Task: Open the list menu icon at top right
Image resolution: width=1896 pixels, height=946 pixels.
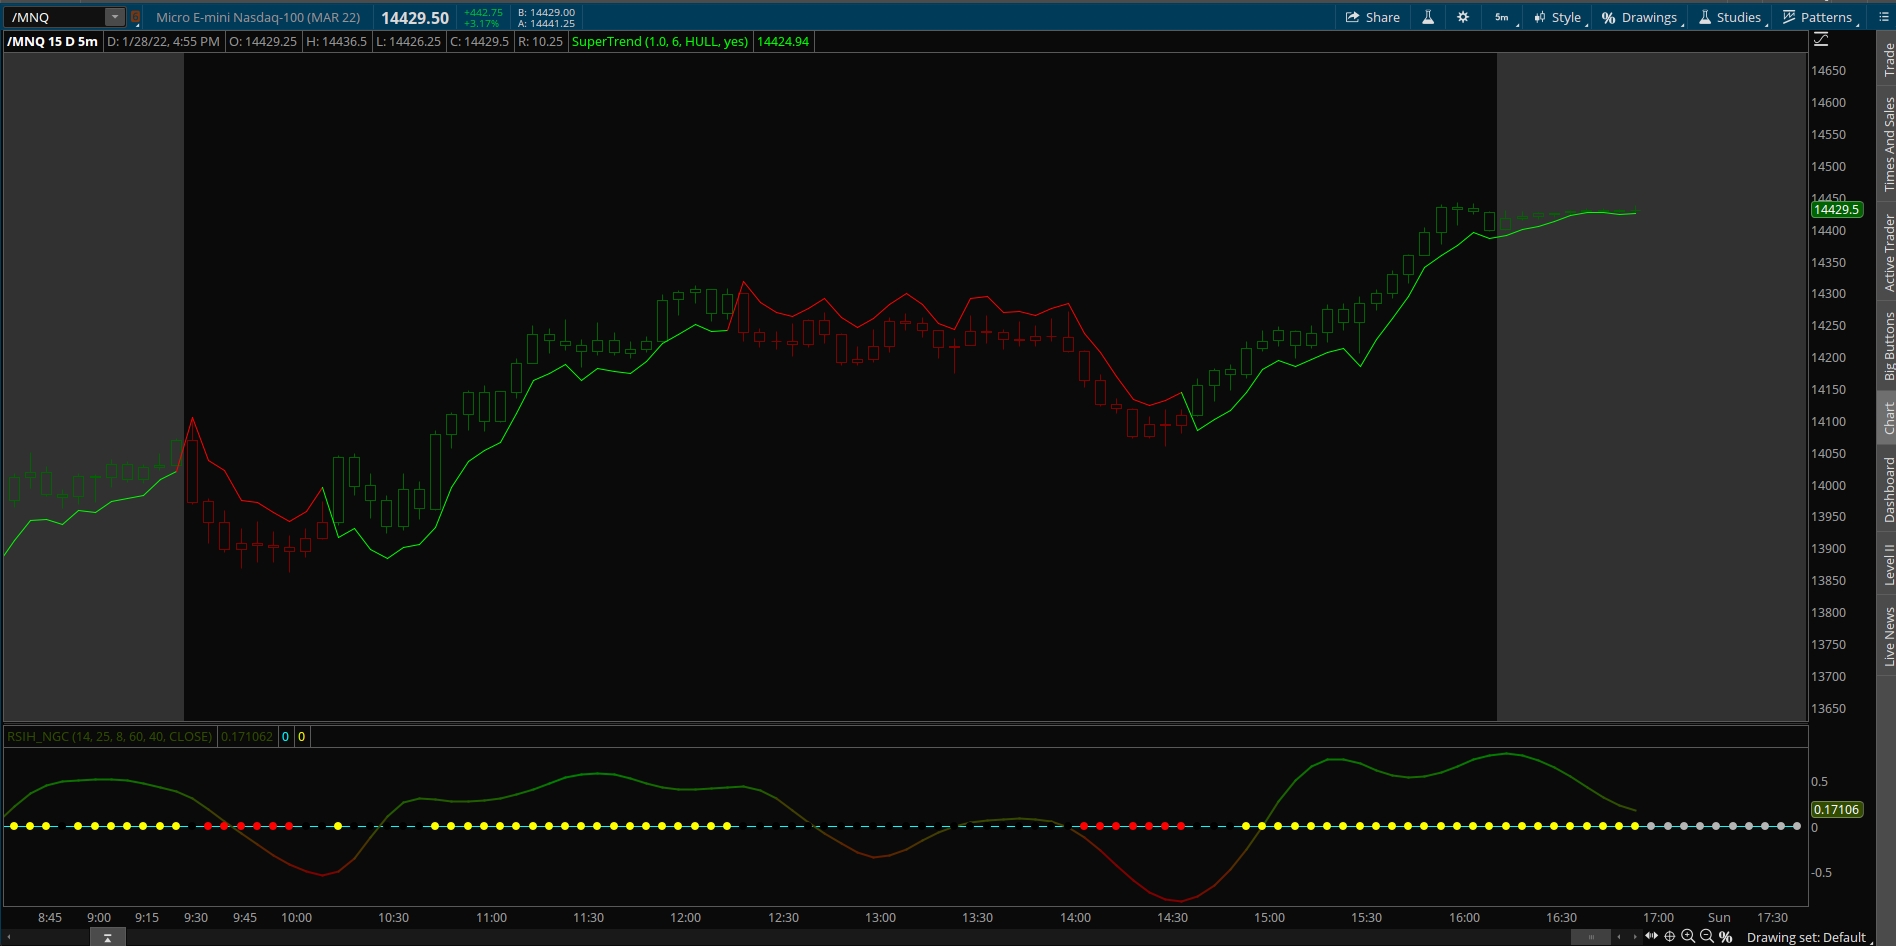Action: 1884,17
